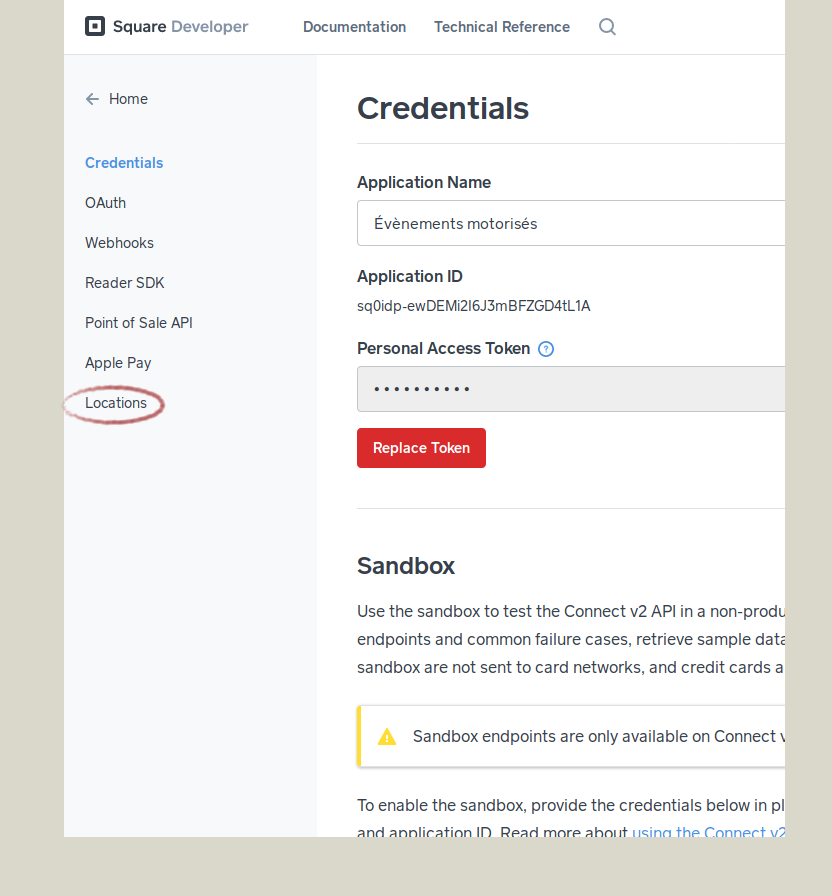Follow the 'using the Connect v2' link
This screenshot has height=896, width=832.
(x=708, y=831)
